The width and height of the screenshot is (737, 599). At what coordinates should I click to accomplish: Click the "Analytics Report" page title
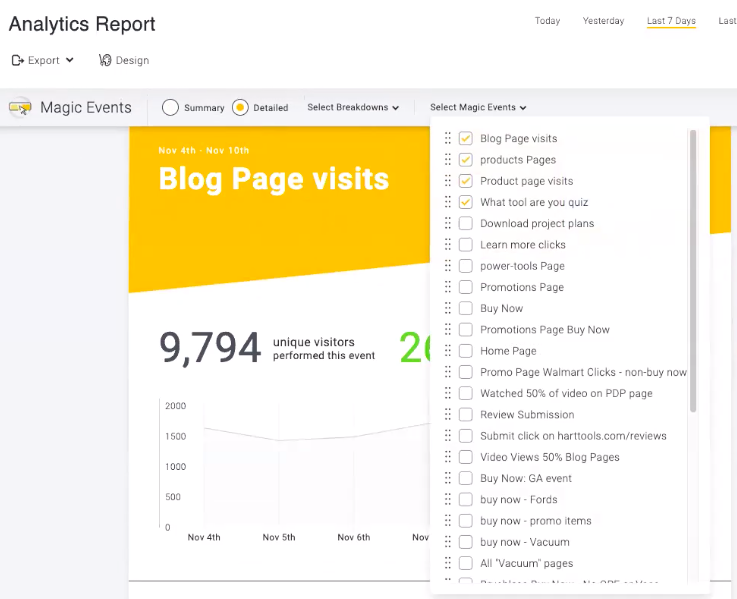(x=82, y=24)
